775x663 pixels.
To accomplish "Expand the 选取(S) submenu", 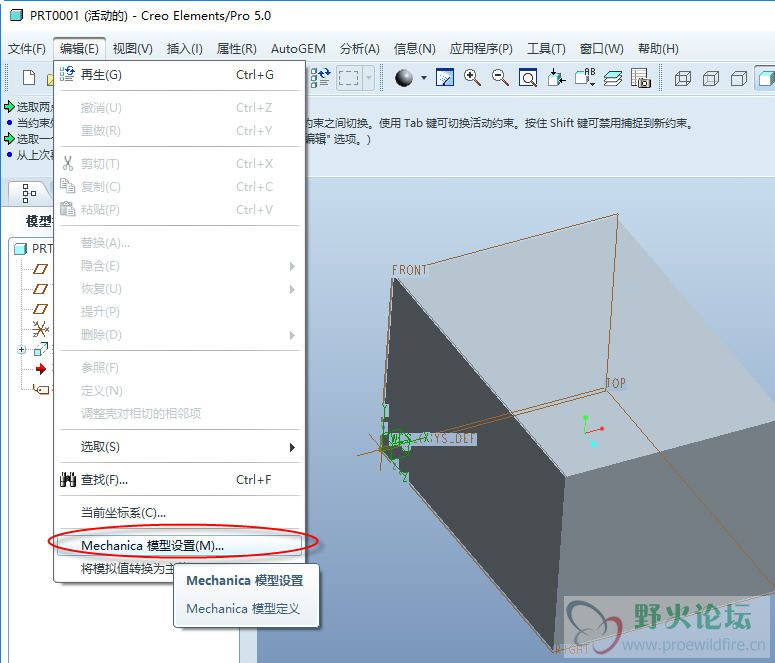I will (x=179, y=447).
